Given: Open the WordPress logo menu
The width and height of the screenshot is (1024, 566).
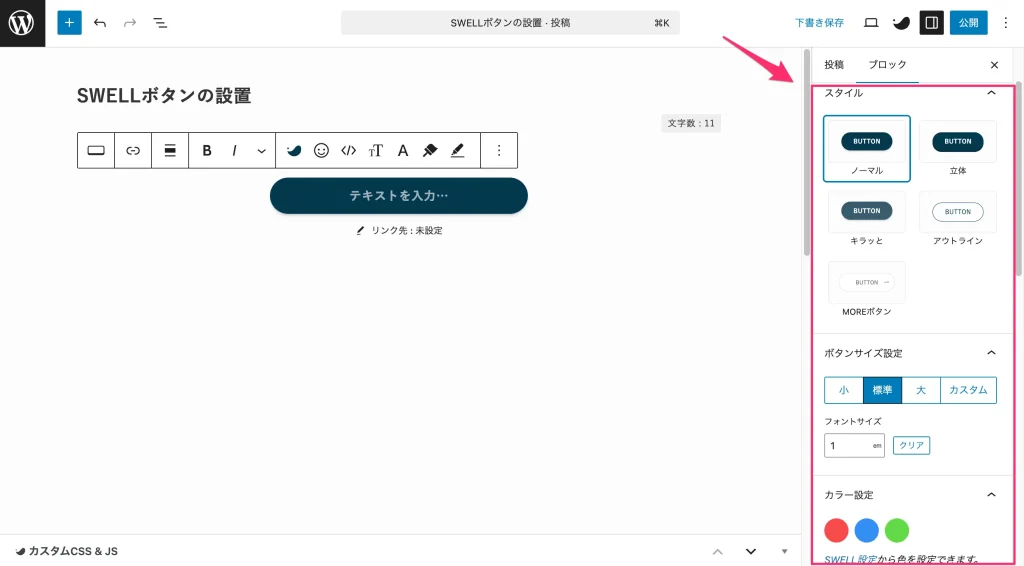Looking at the screenshot, I should pos(22,23).
